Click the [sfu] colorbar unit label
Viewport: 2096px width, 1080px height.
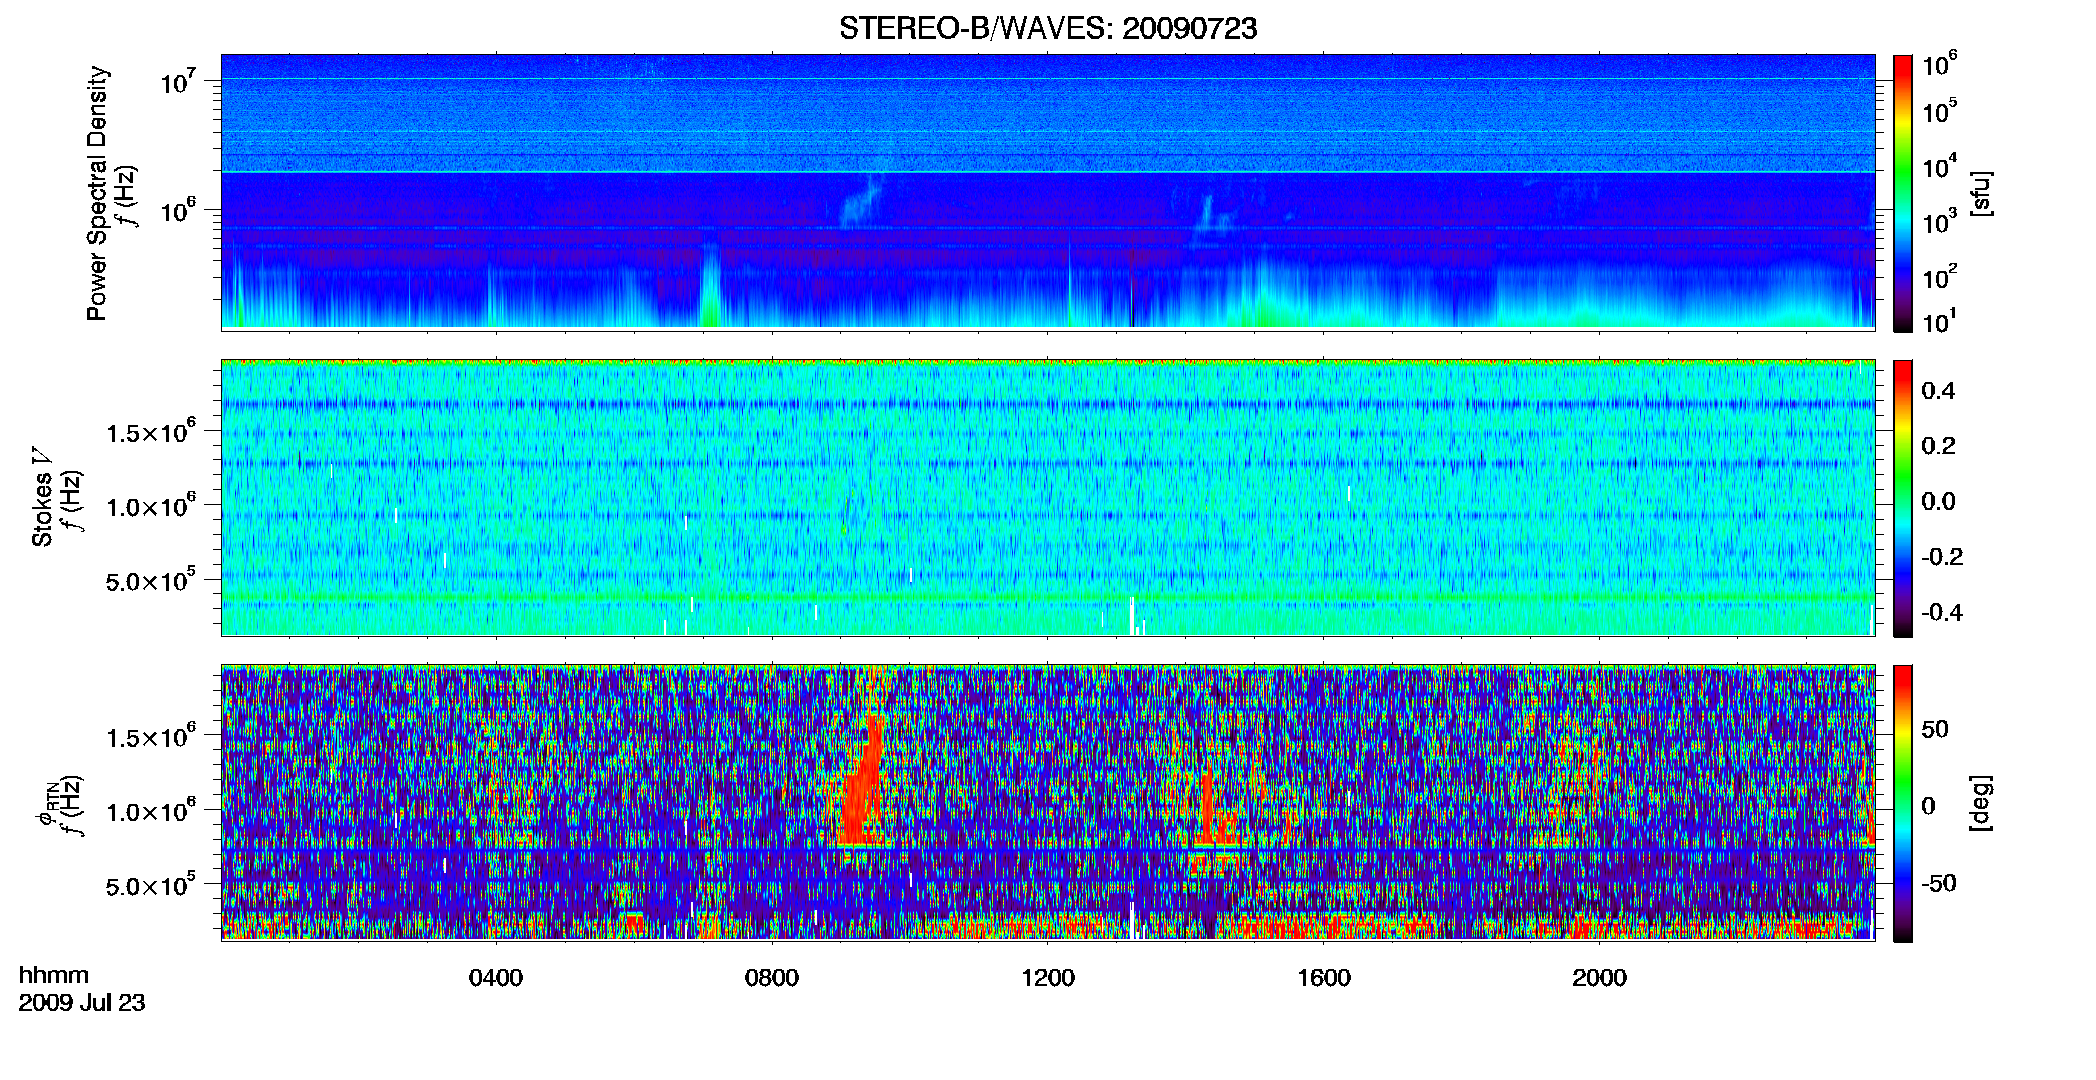[x=1980, y=193]
